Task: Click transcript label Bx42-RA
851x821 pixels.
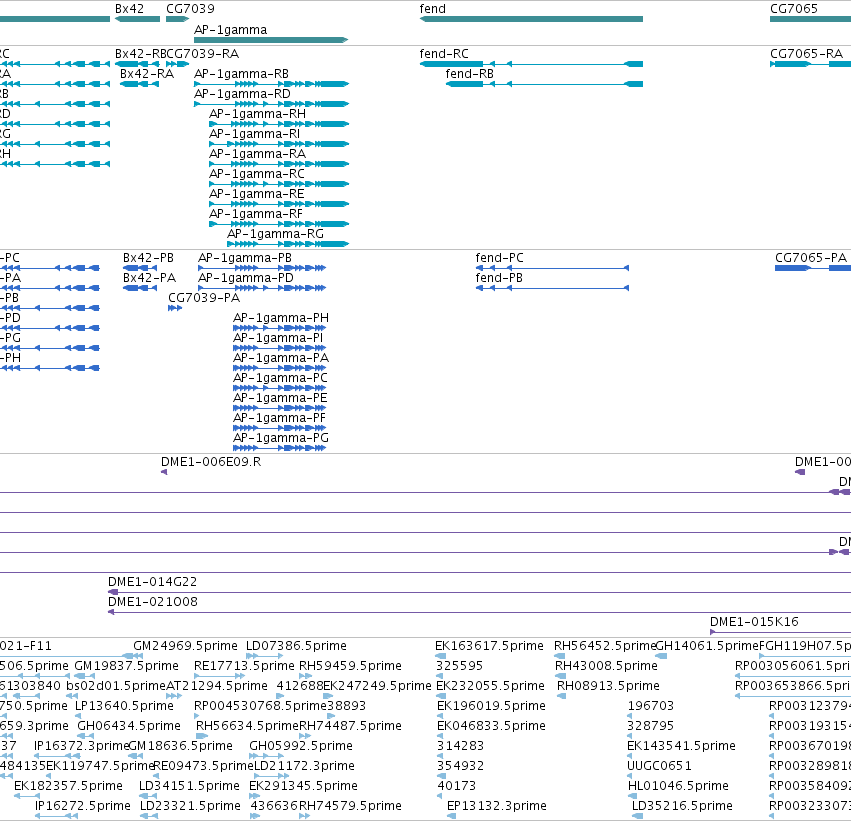Action: coord(147,74)
